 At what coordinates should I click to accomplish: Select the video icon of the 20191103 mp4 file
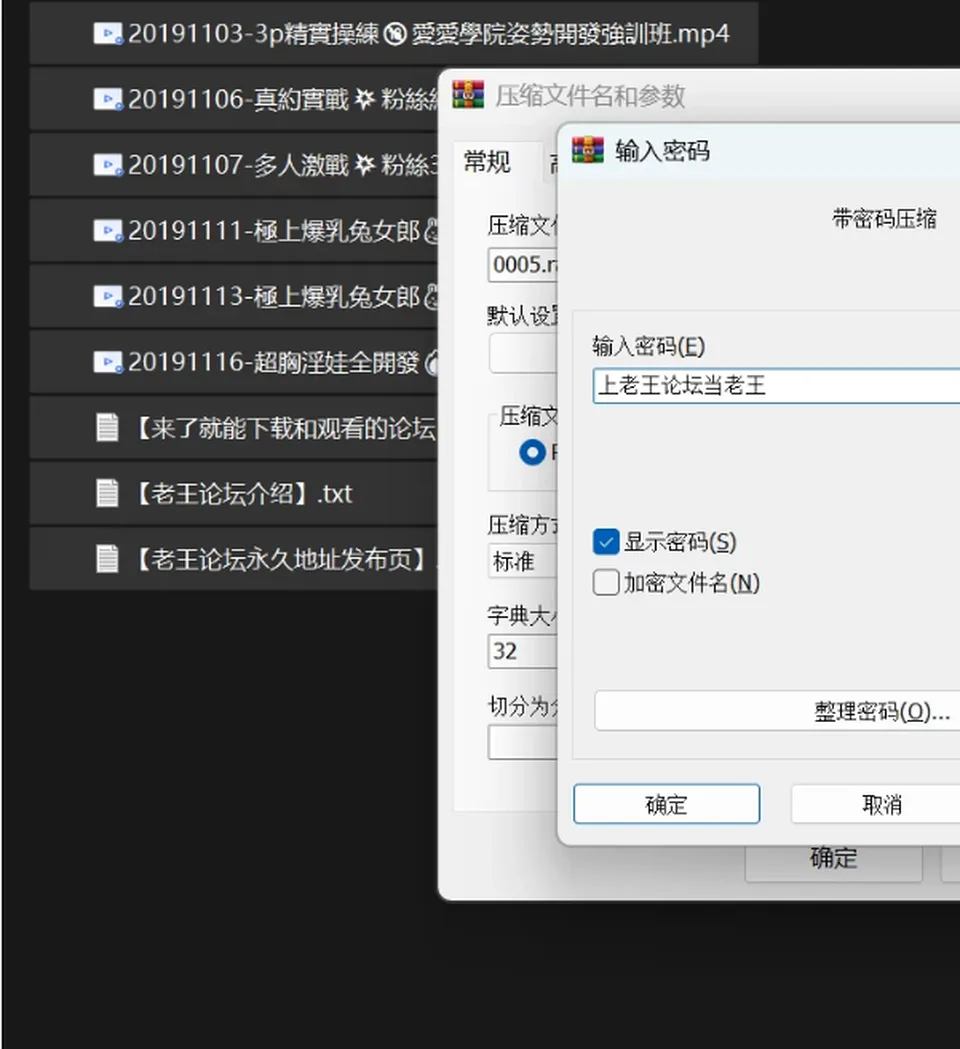point(108,34)
